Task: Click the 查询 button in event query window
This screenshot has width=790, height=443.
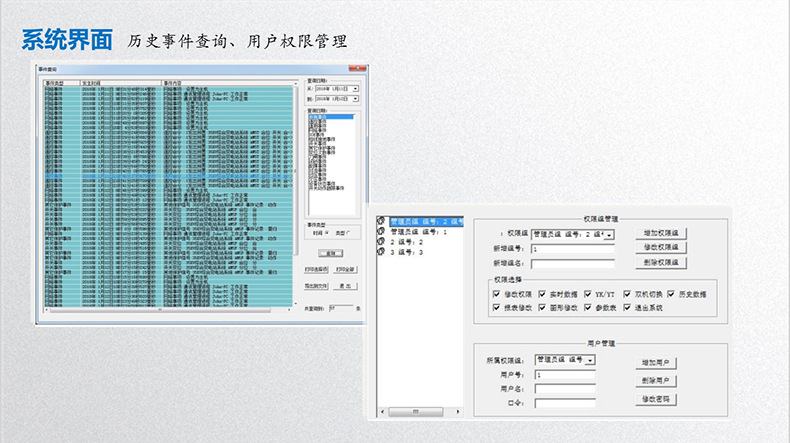Action: tap(331, 253)
